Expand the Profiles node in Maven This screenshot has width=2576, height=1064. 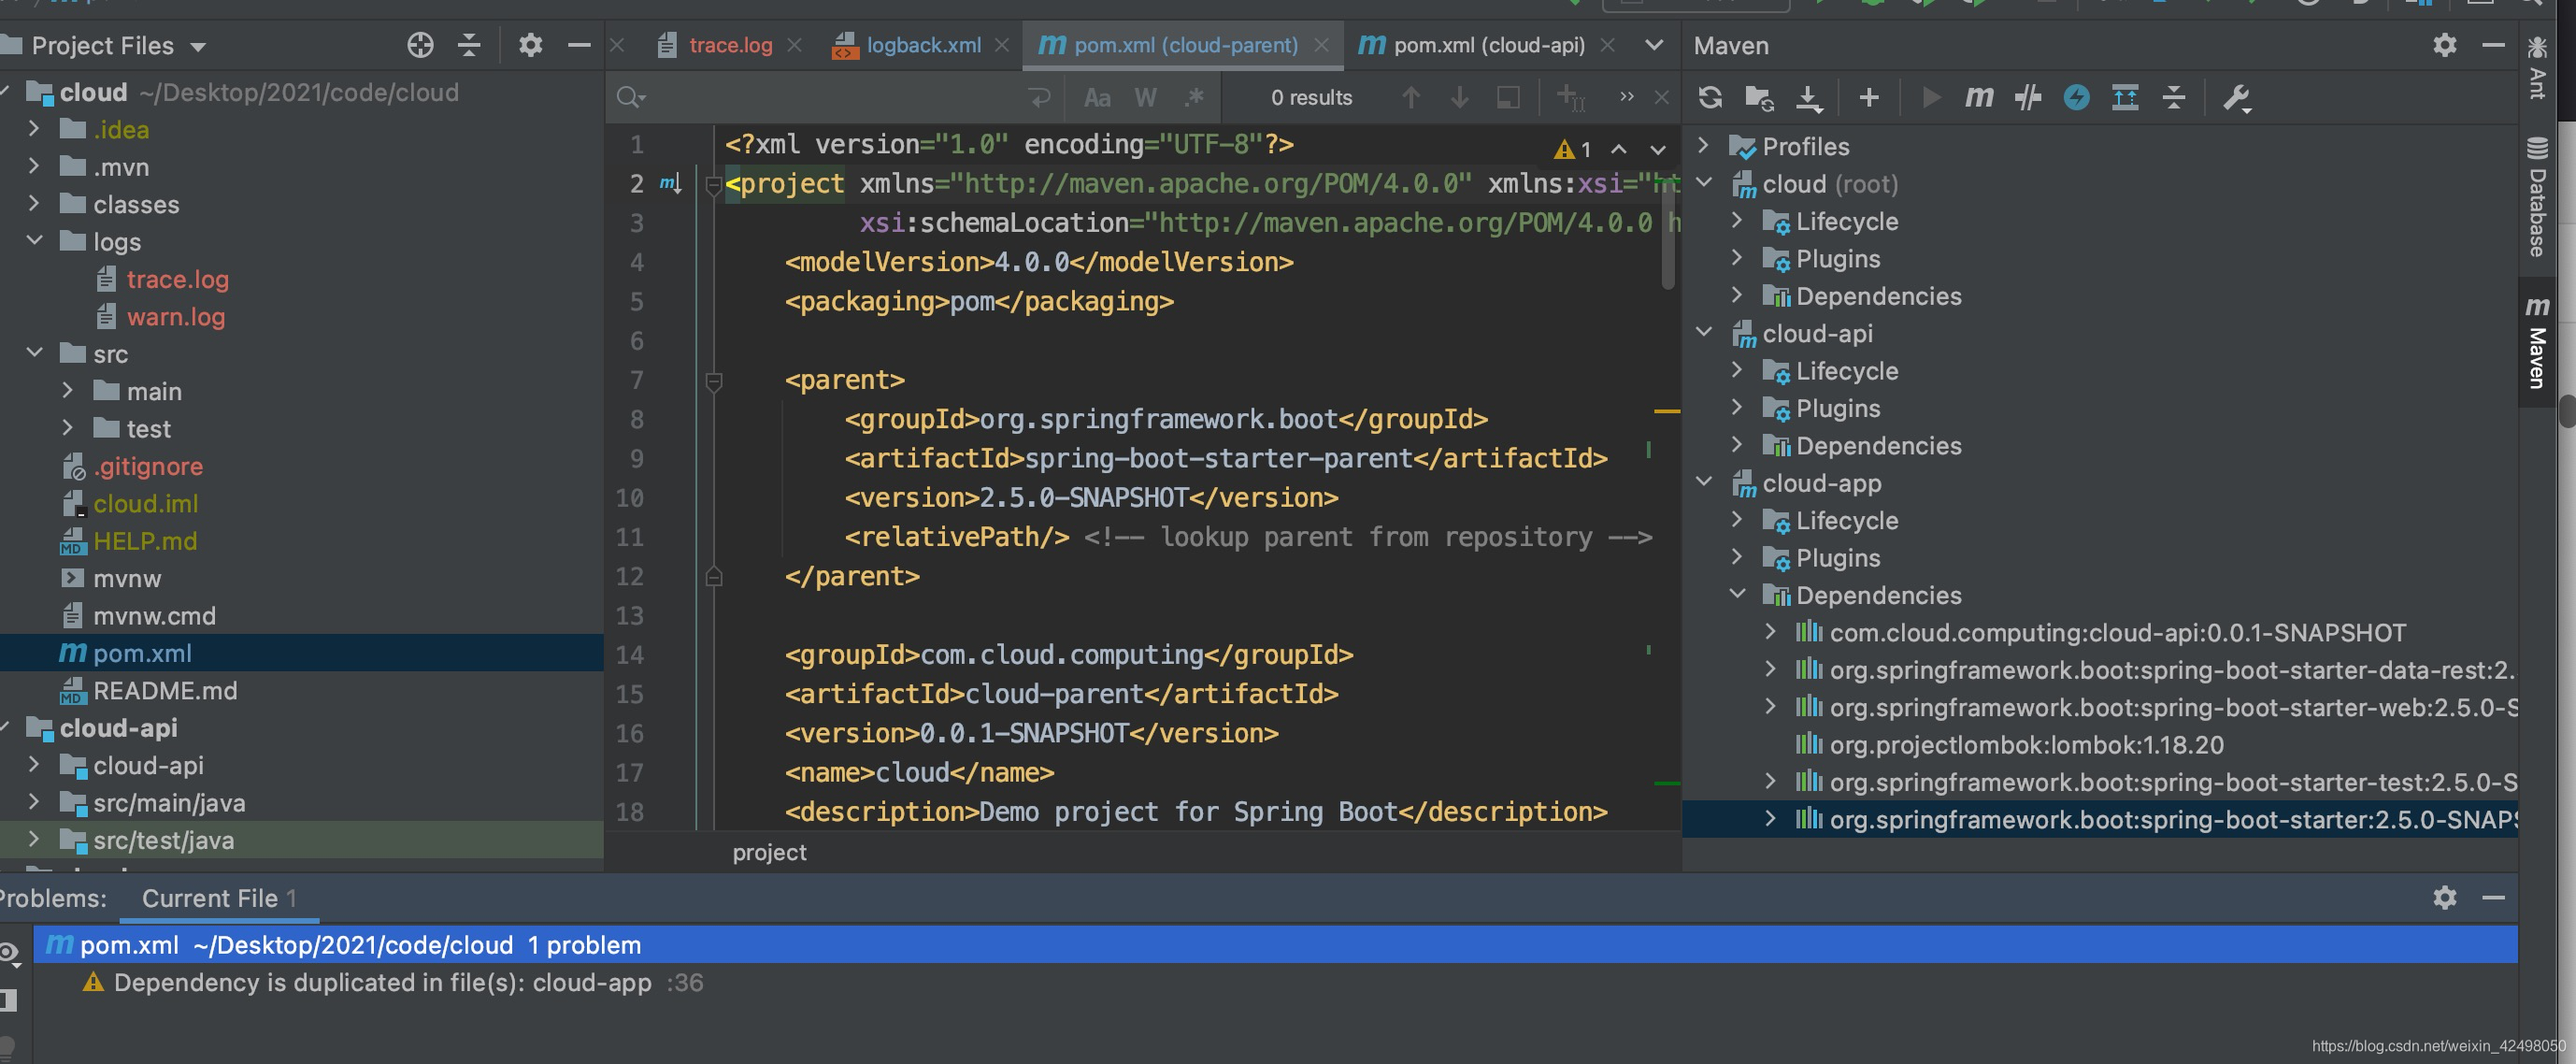1704,146
